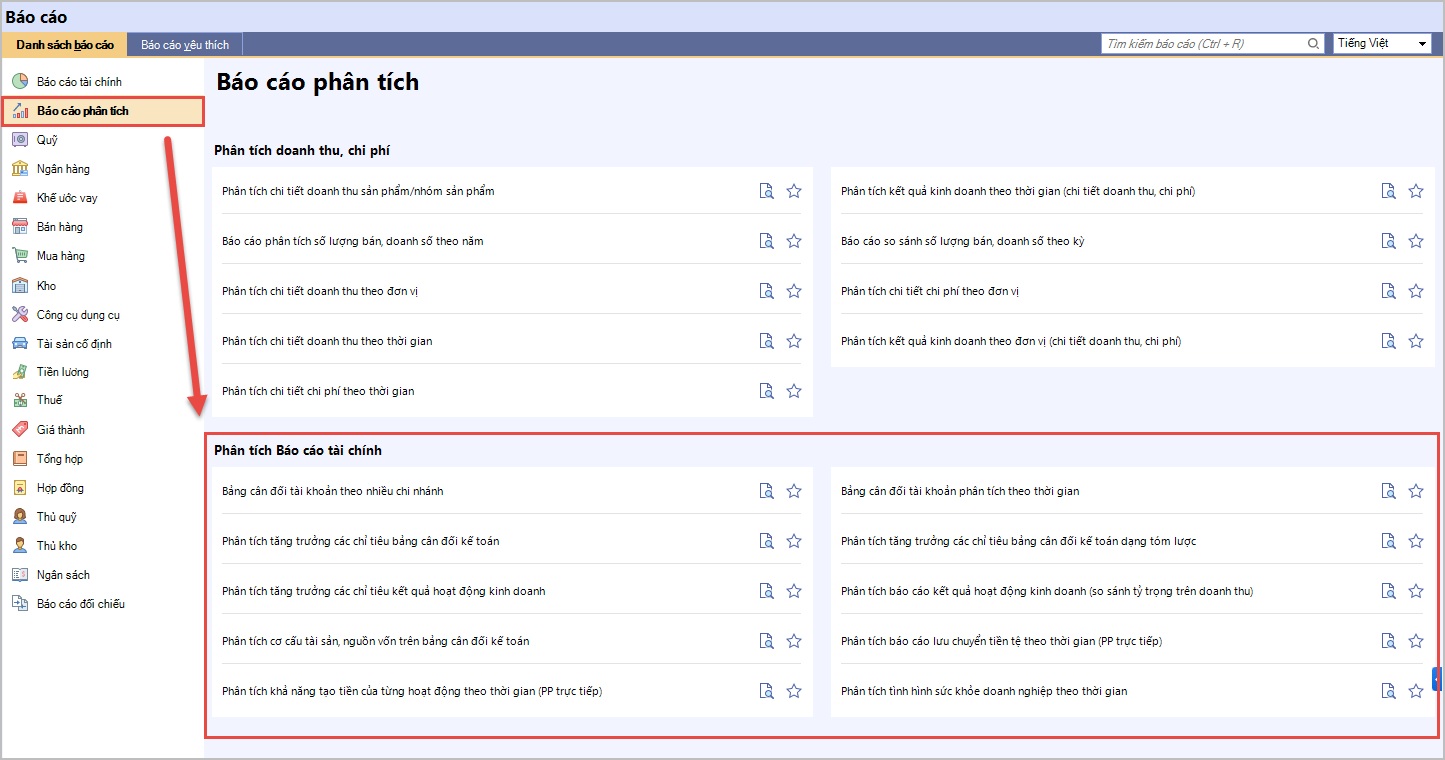Screen dimensions: 1445x760
Task: Preview Phân tích chi tiết doanh thu theo đơn vị
Action: (x=767, y=291)
